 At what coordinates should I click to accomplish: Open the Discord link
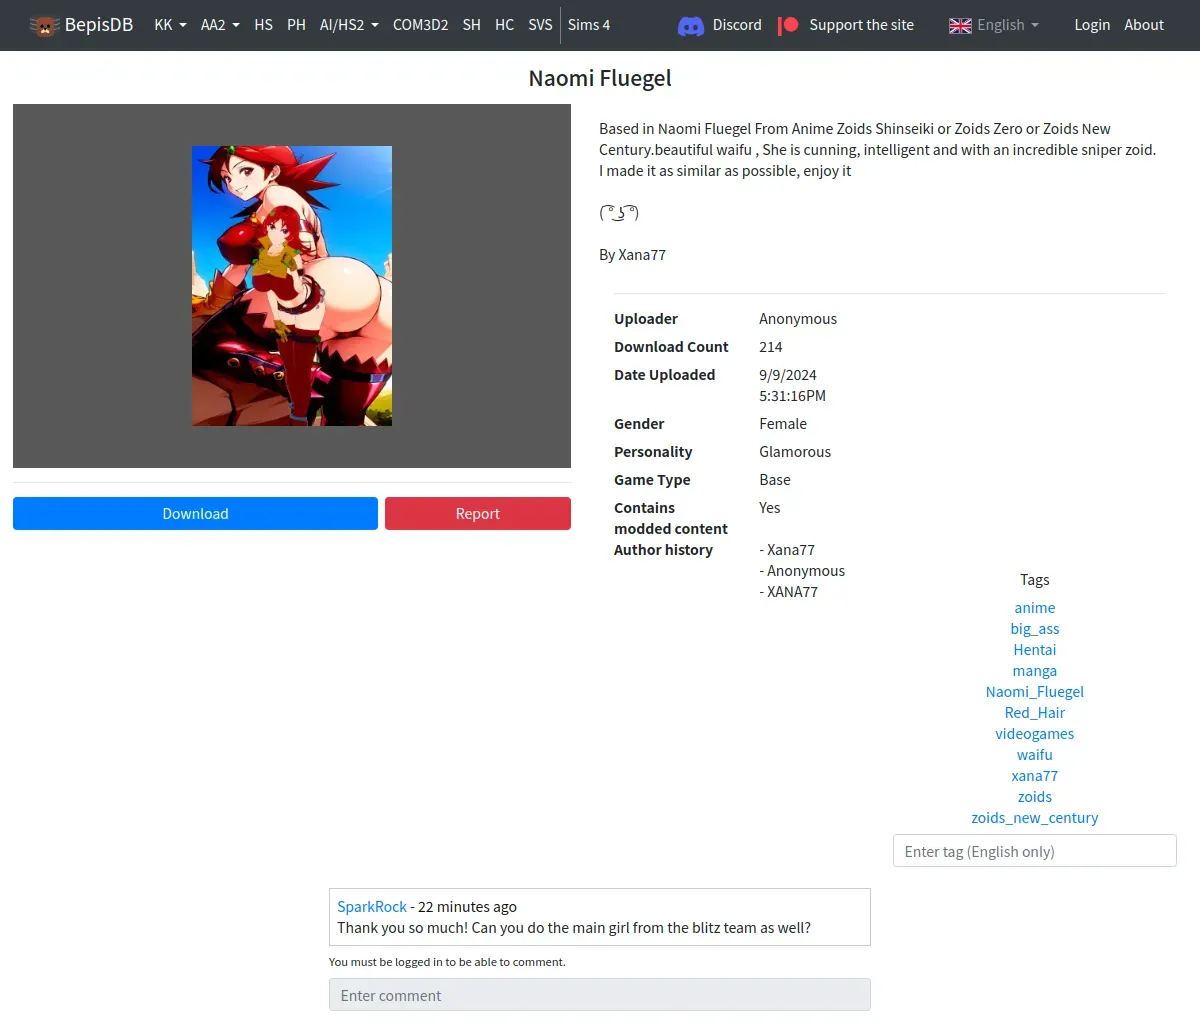tap(737, 25)
